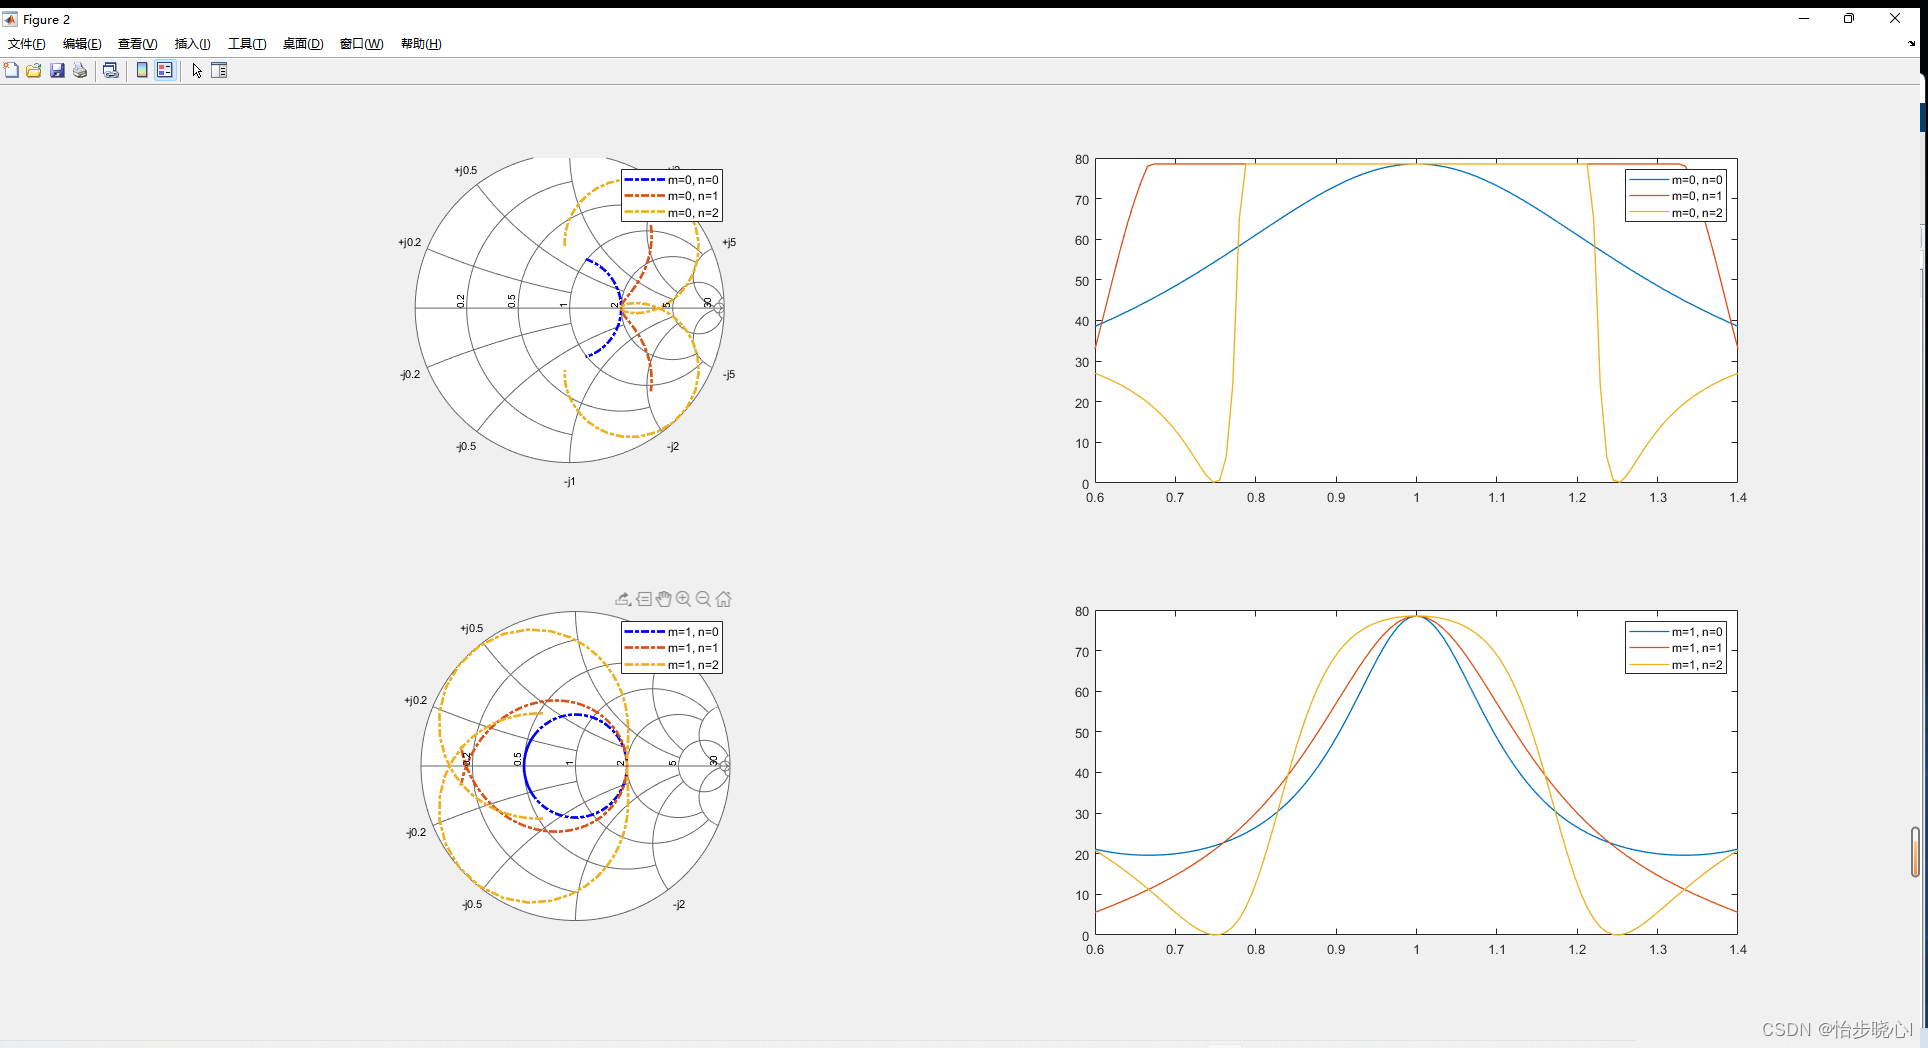Close the Figure 2 window

tap(1895, 19)
